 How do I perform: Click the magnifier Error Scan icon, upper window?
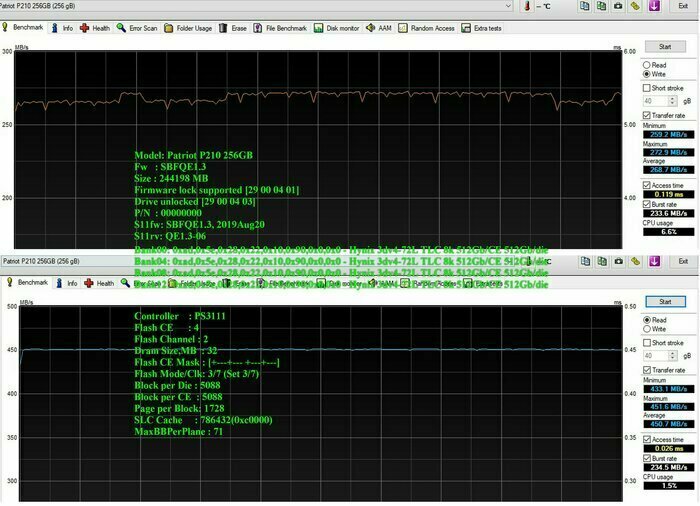[x=121, y=28]
